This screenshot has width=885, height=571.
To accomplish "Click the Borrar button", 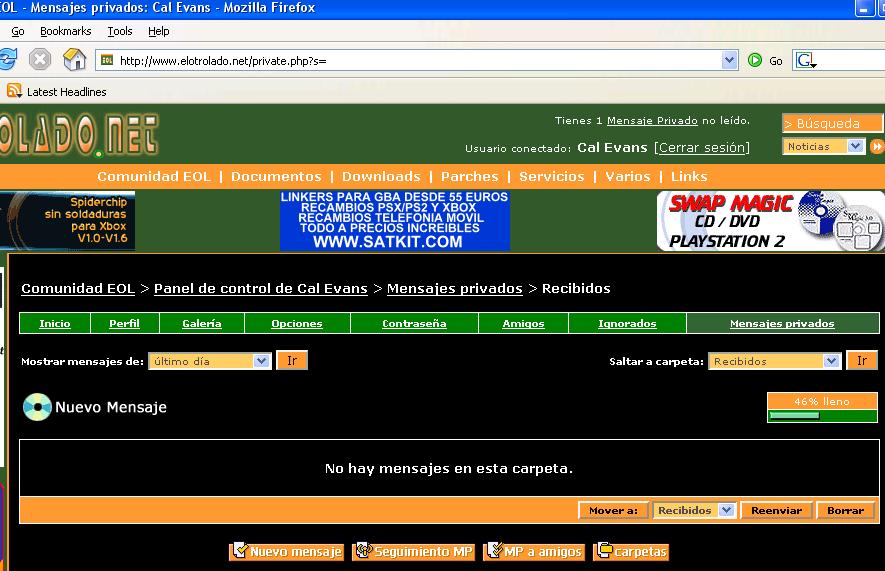I will [845, 510].
